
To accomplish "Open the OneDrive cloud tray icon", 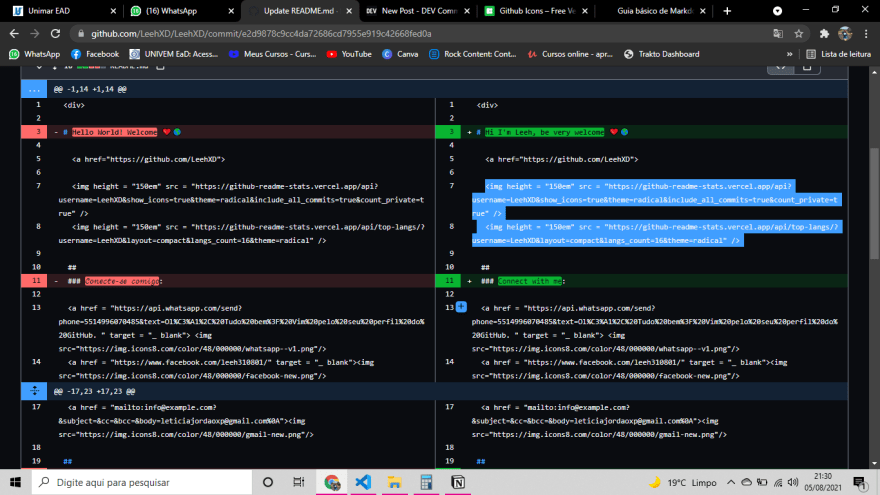I will click(x=746, y=482).
